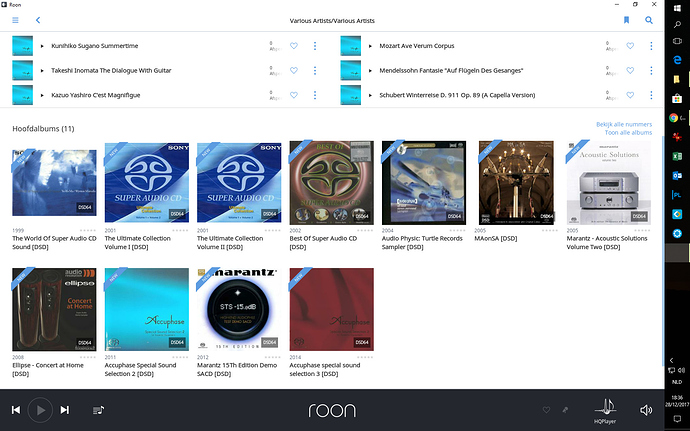The image size is (690, 431).
Task: Favorite Mozart Ave Verum Corpus with heart
Action: pos(630,46)
